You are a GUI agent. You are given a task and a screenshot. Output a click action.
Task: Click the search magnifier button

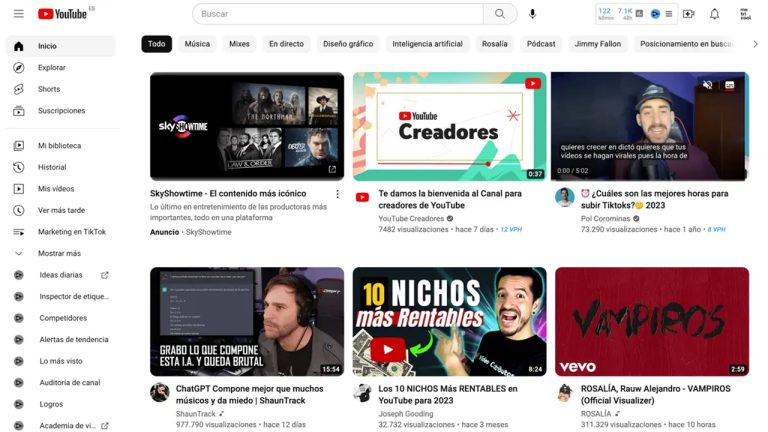click(500, 14)
